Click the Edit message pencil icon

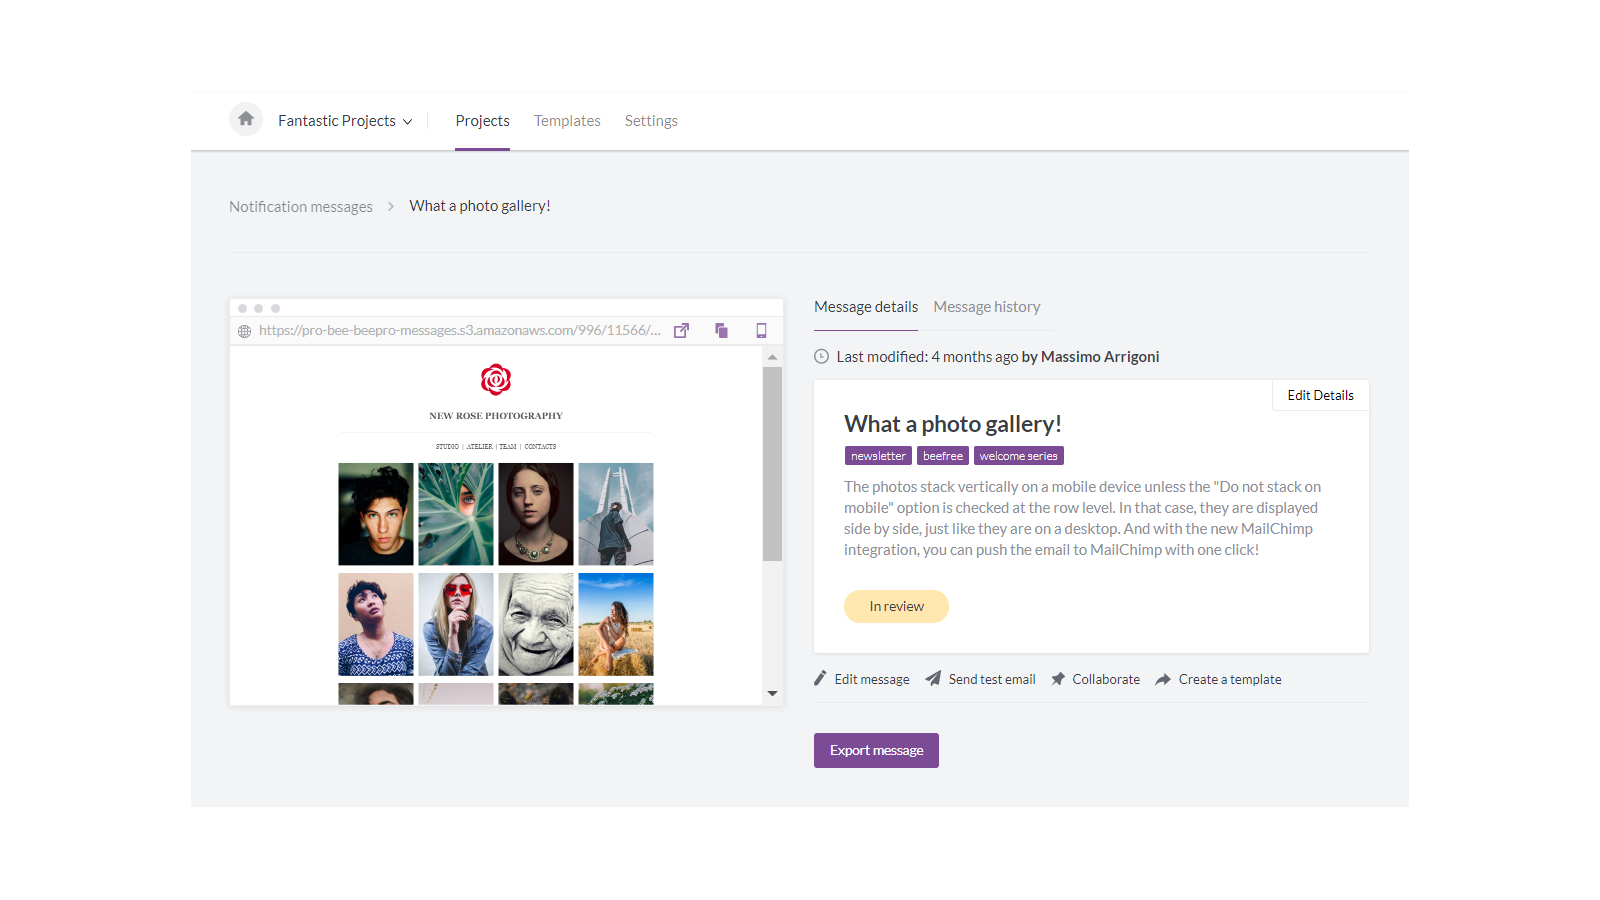coord(821,678)
